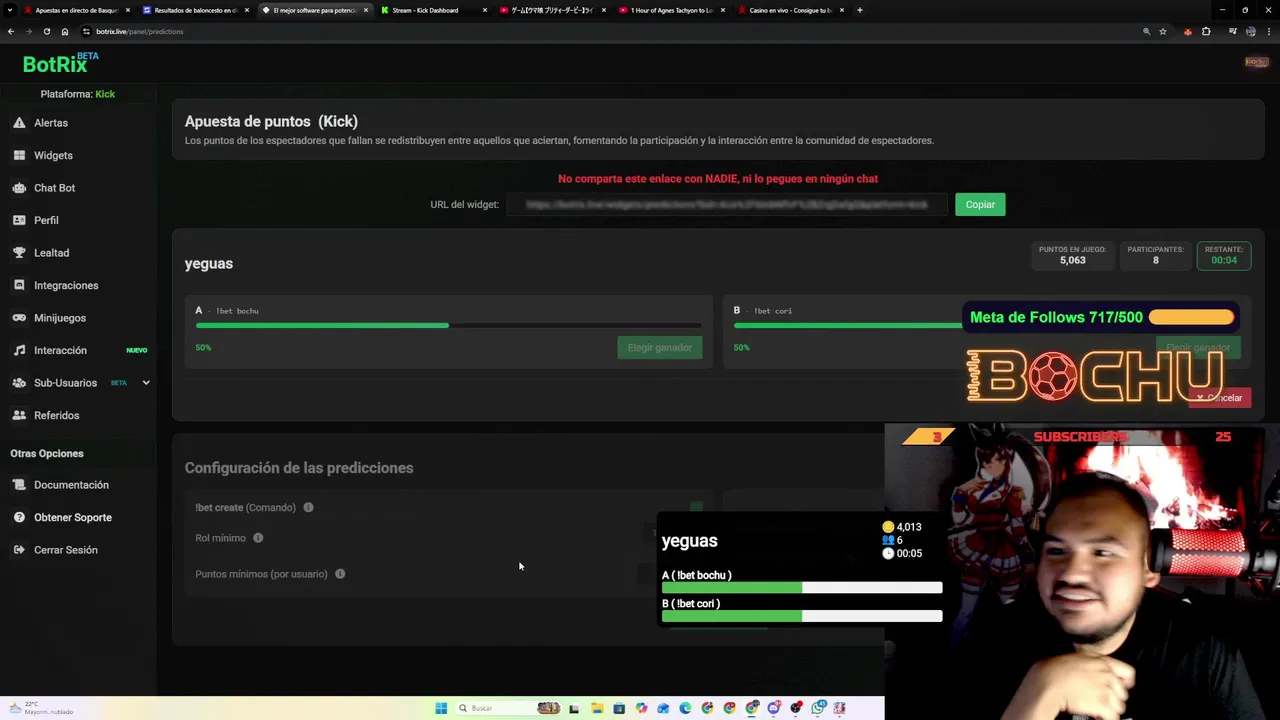Click the browser forward arrow

tap(28, 31)
